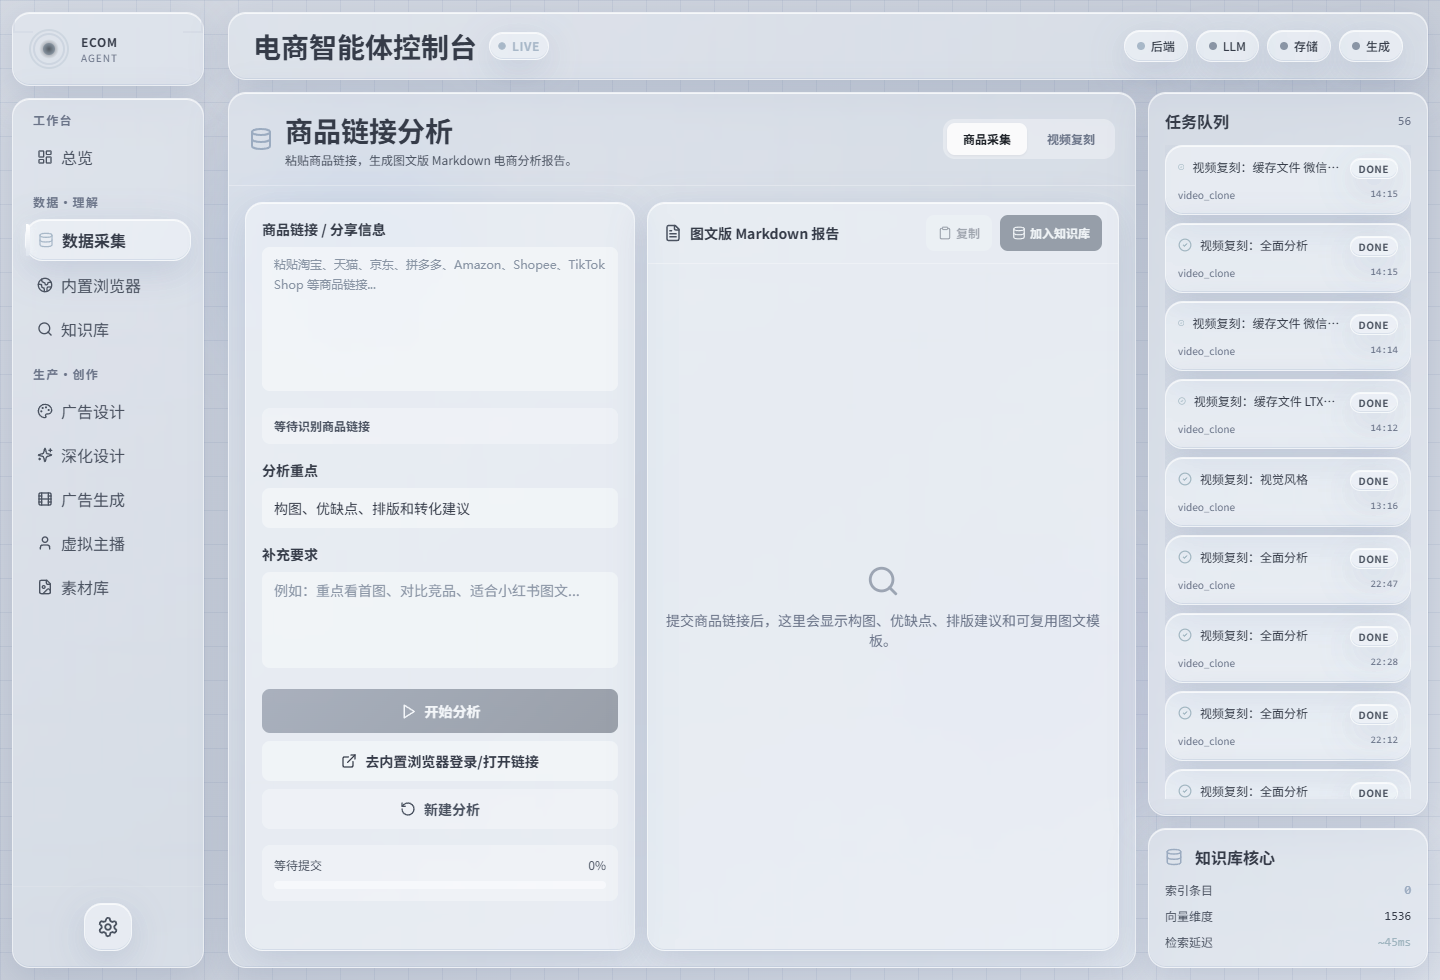Click the 生成 status pill
Viewport: 1440px width, 980px height.
point(1371,46)
